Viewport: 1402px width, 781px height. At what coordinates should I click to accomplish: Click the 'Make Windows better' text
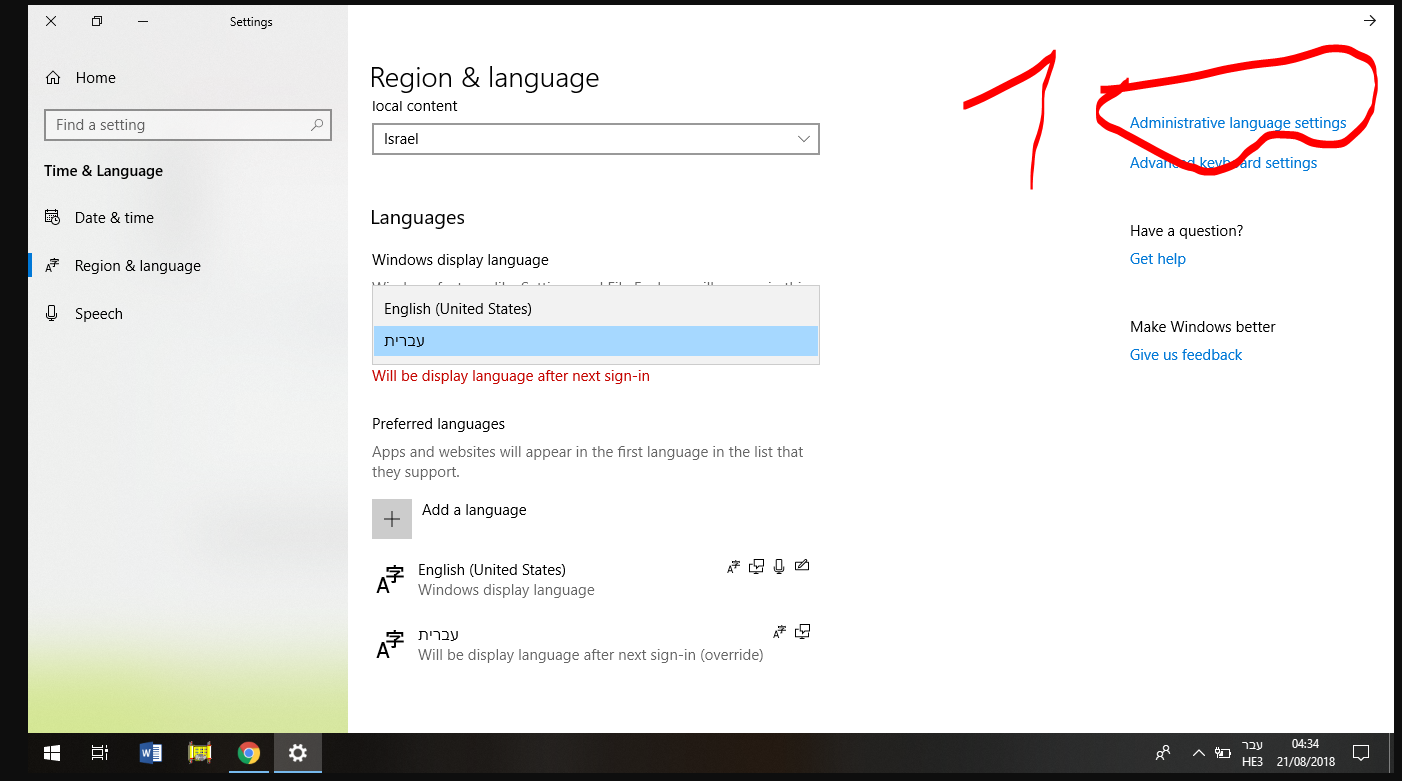(1203, 327)
